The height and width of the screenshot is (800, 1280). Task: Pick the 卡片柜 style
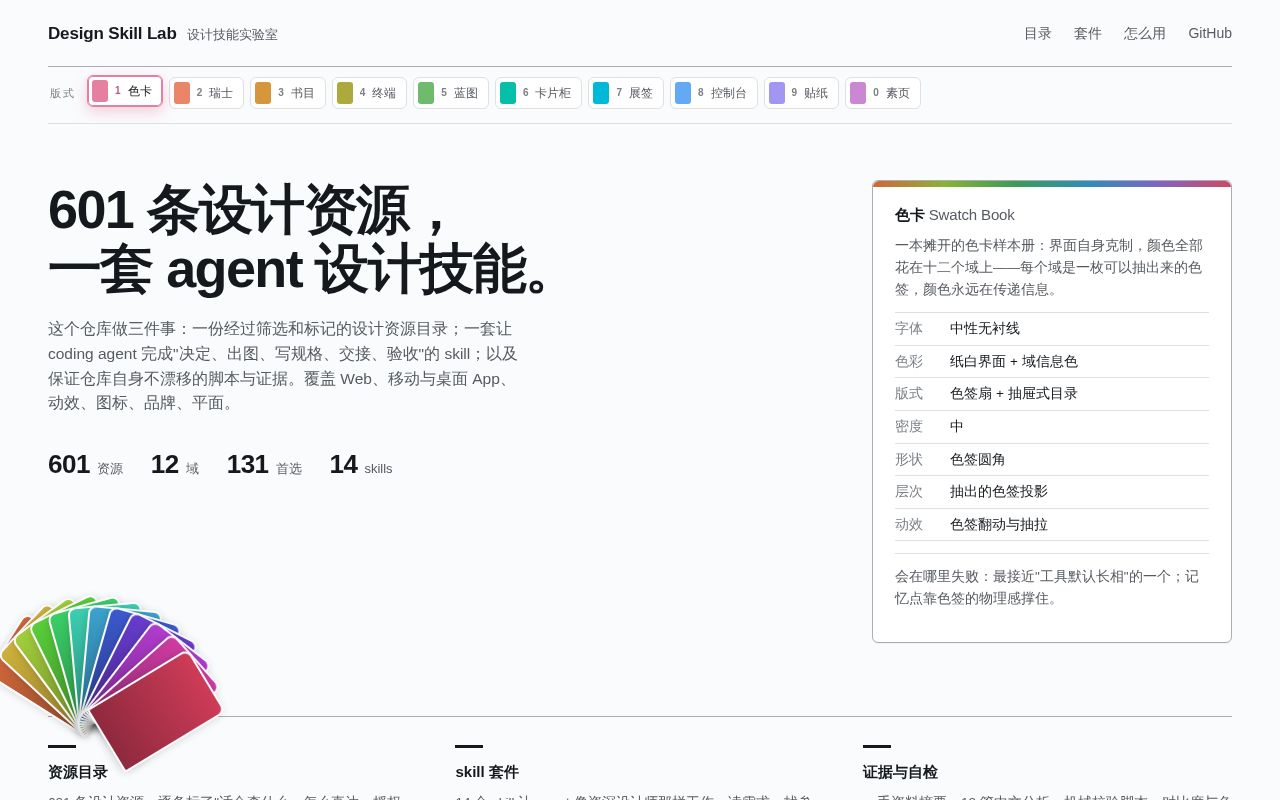[538, 93]
